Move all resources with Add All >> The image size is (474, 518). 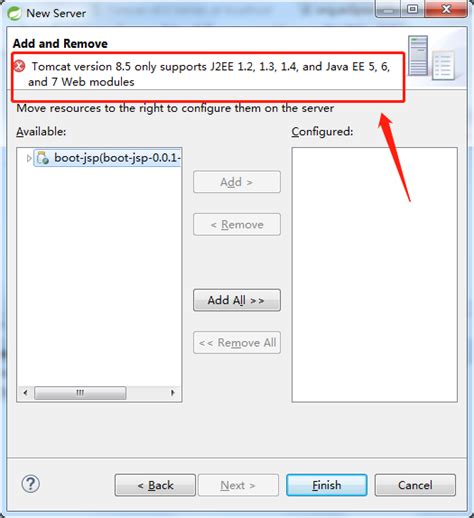237,300
